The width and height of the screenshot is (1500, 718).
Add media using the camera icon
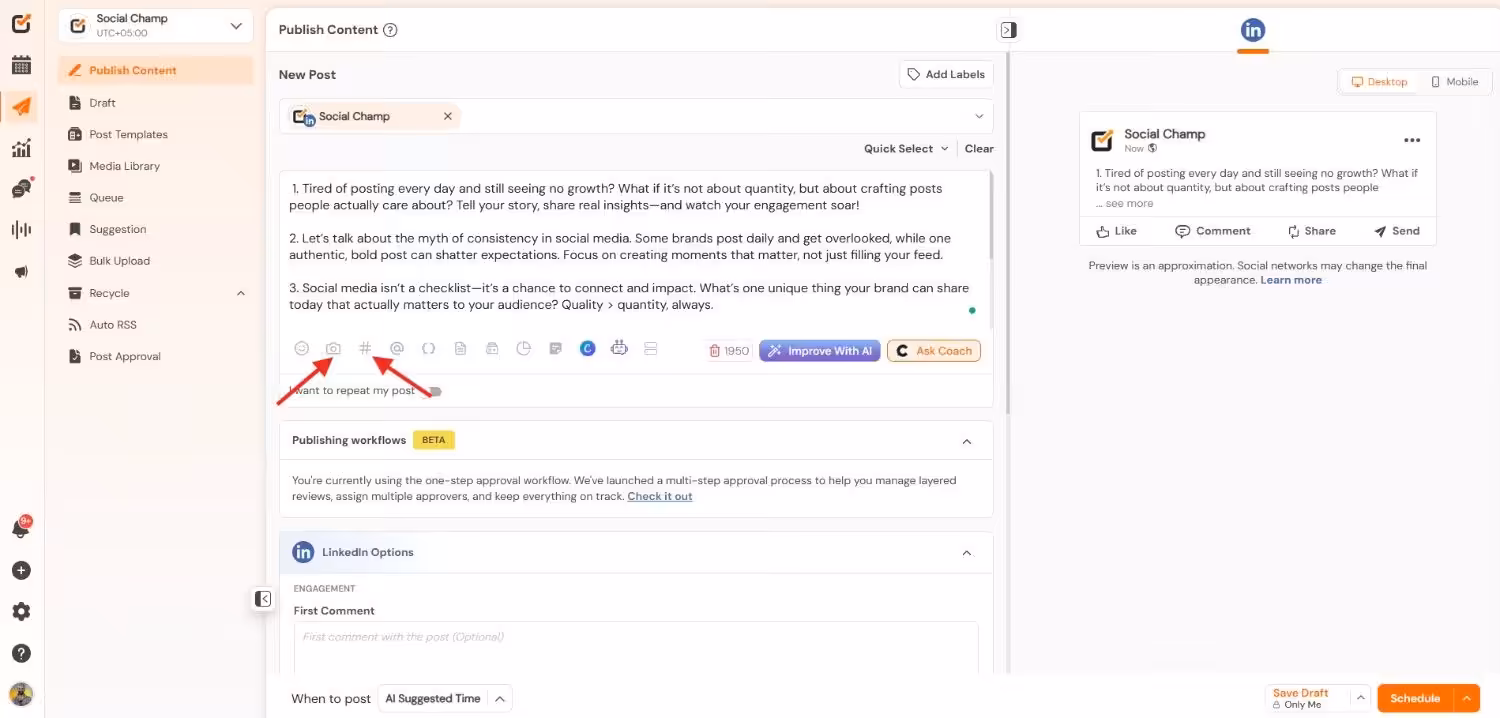coord(333,348)
